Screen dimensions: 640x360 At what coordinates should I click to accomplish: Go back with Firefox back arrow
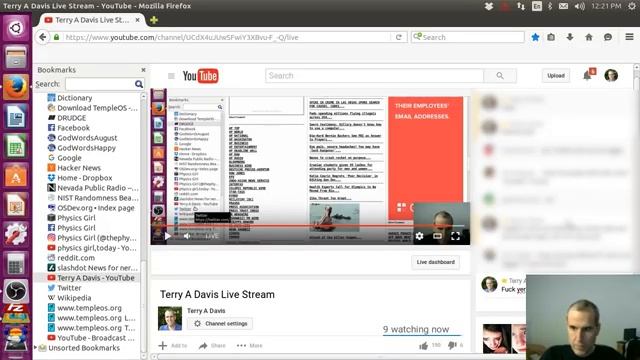click(42, 37)
